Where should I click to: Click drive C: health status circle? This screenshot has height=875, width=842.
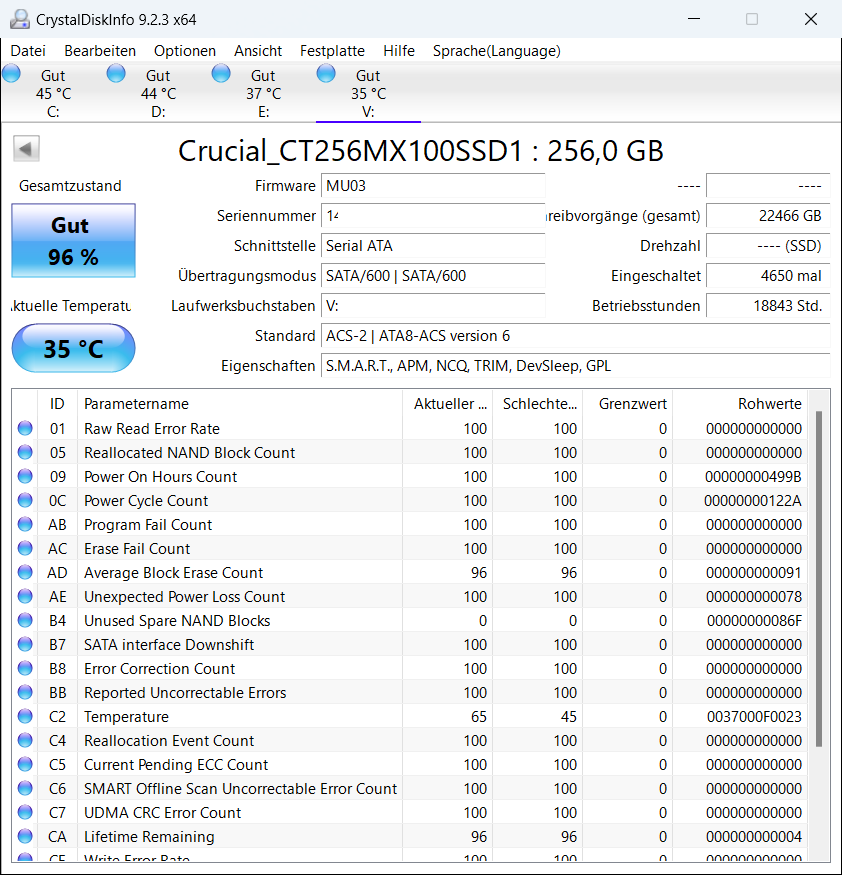(x=11, y=72)
